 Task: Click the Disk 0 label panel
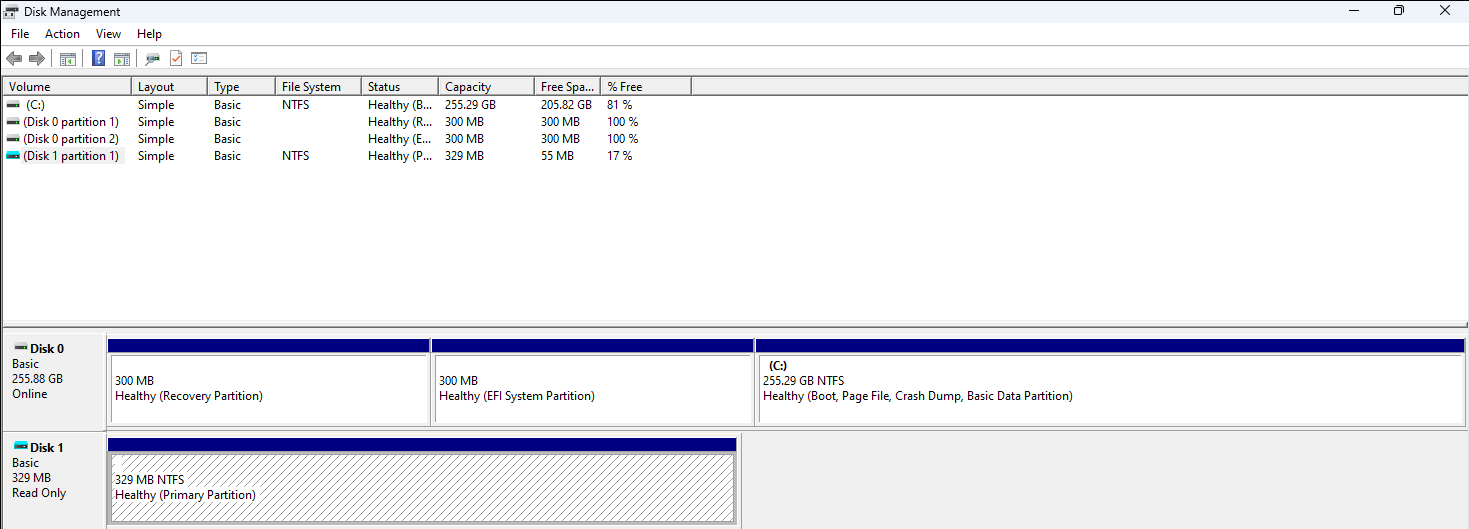[54, 380]
